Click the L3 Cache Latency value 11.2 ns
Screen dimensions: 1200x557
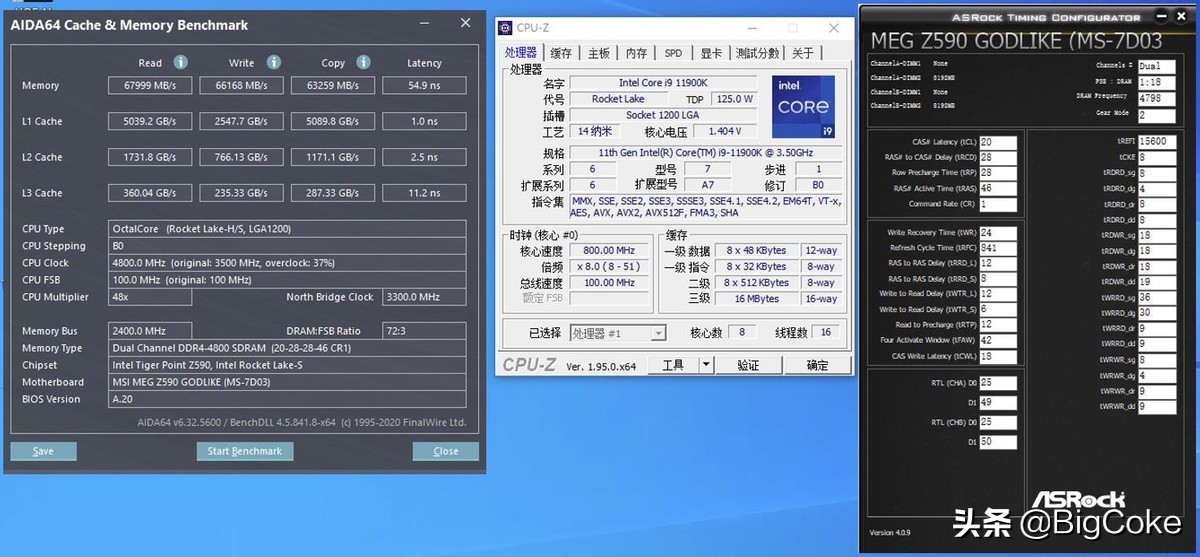click(424, 193)
